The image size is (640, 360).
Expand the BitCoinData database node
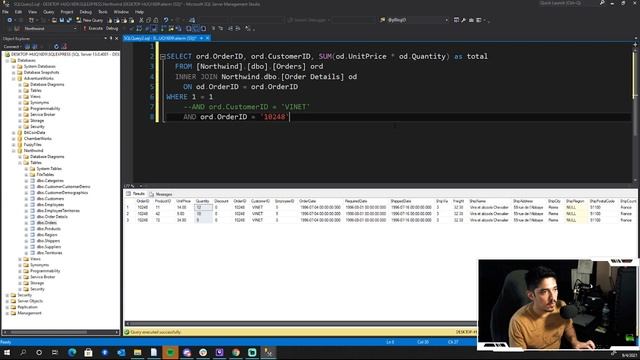pos(13,133)
